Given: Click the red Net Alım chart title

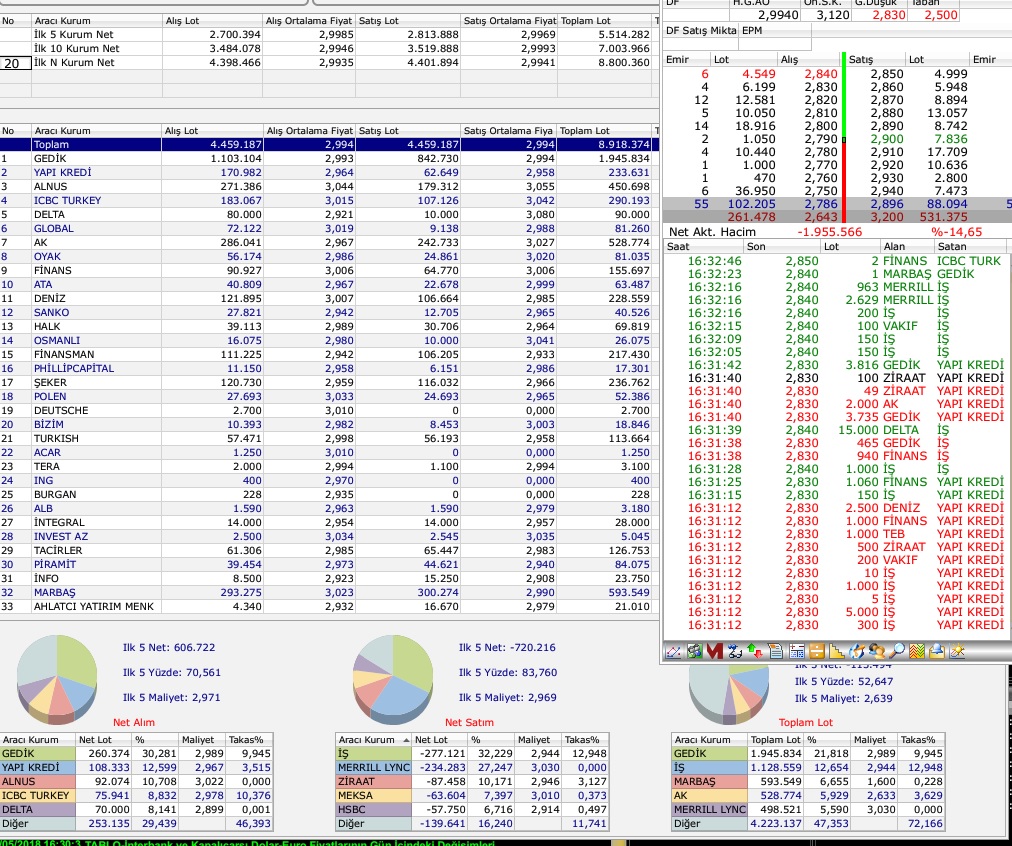Looking at the screenshot, I should (x=134, y=723).
